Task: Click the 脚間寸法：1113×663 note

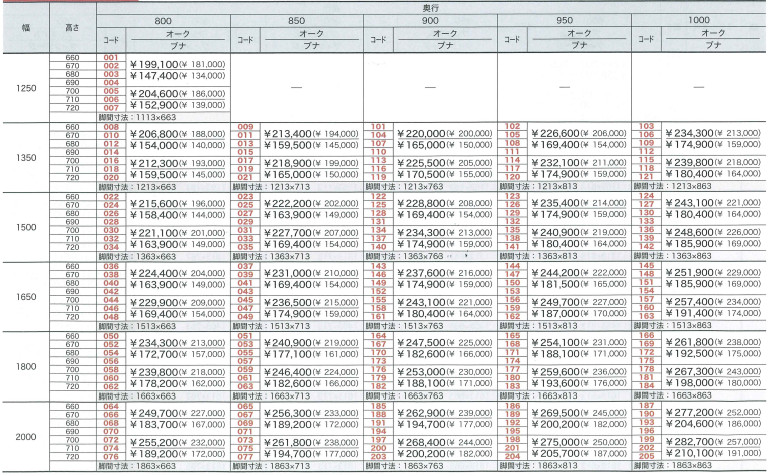Action: (138, 116)
